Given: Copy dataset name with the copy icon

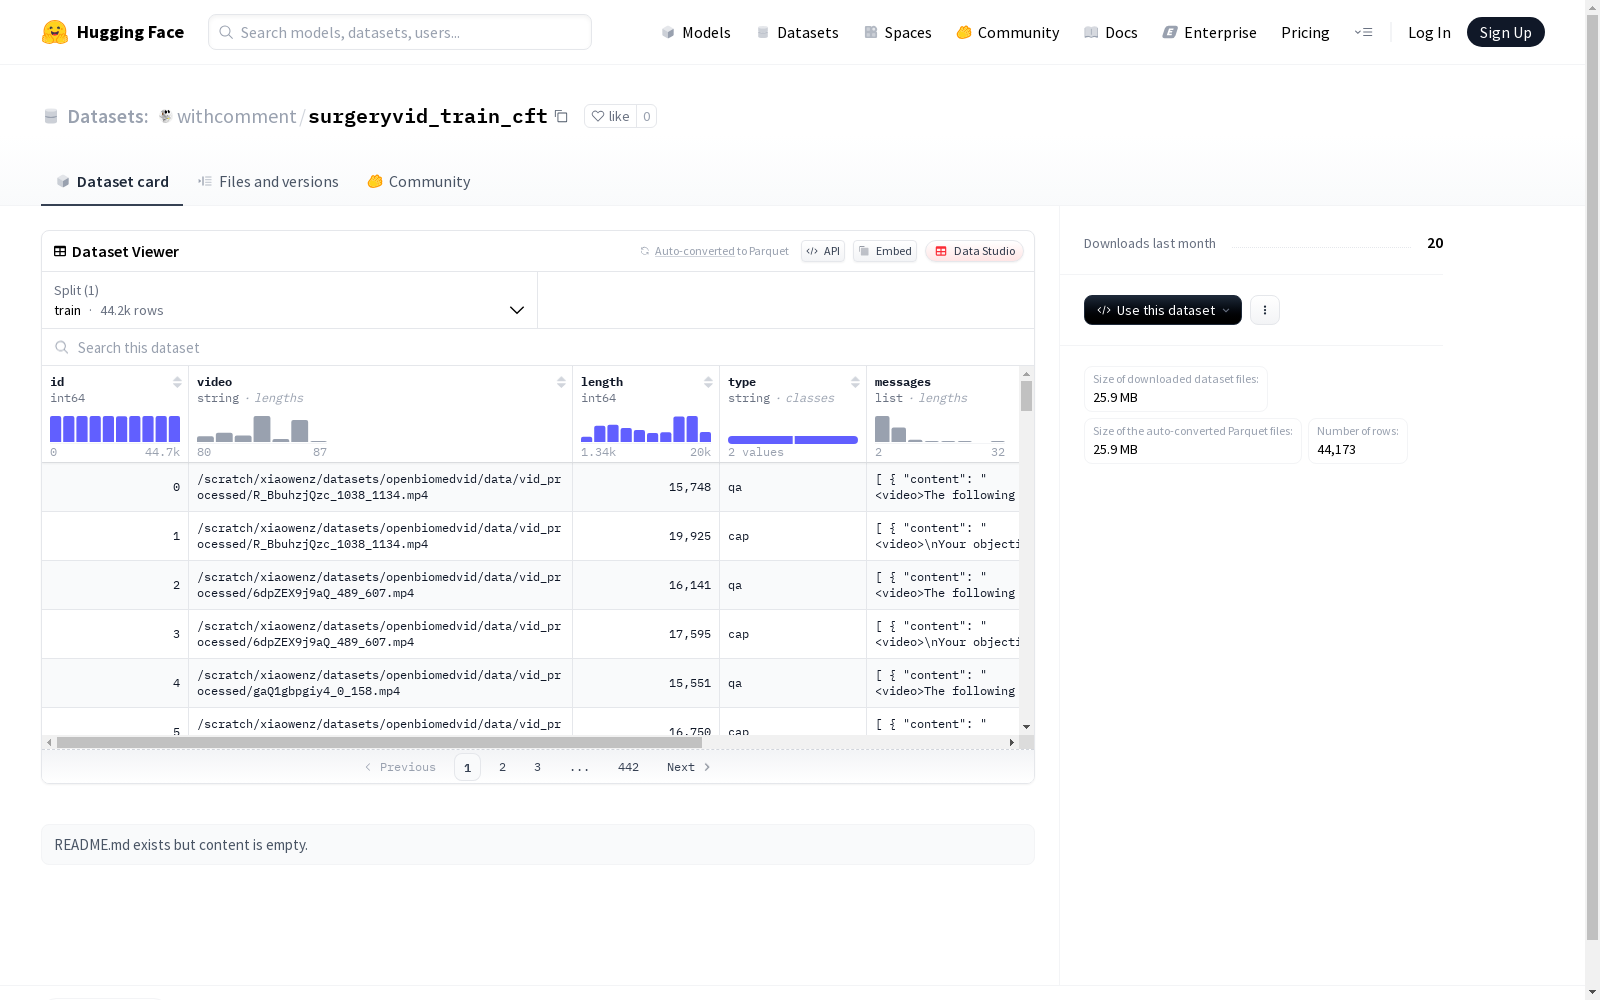Looking at the screenshot, I should 562,116.
